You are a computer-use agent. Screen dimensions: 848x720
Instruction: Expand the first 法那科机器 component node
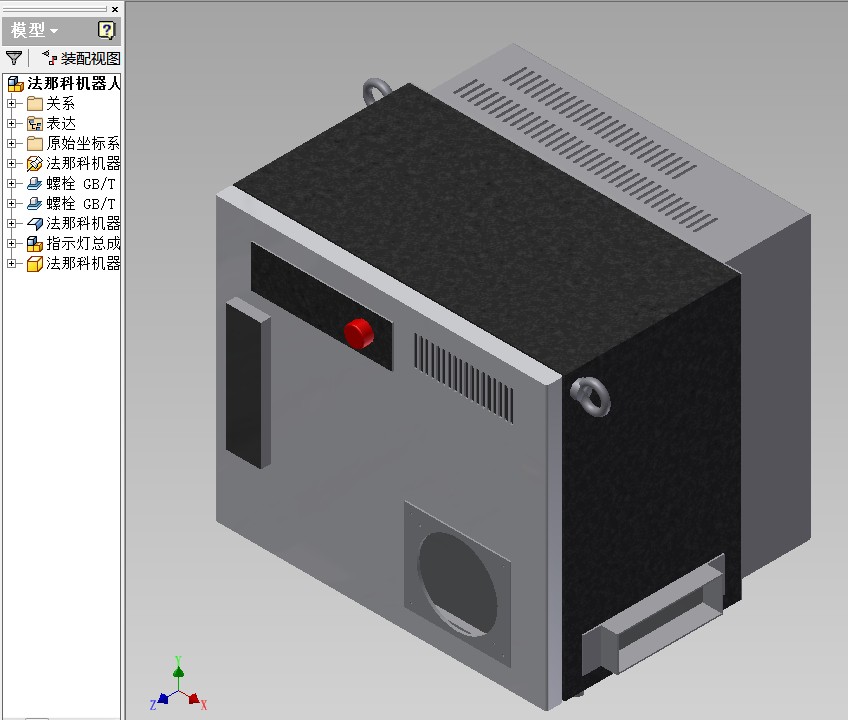tap(11, 163)
